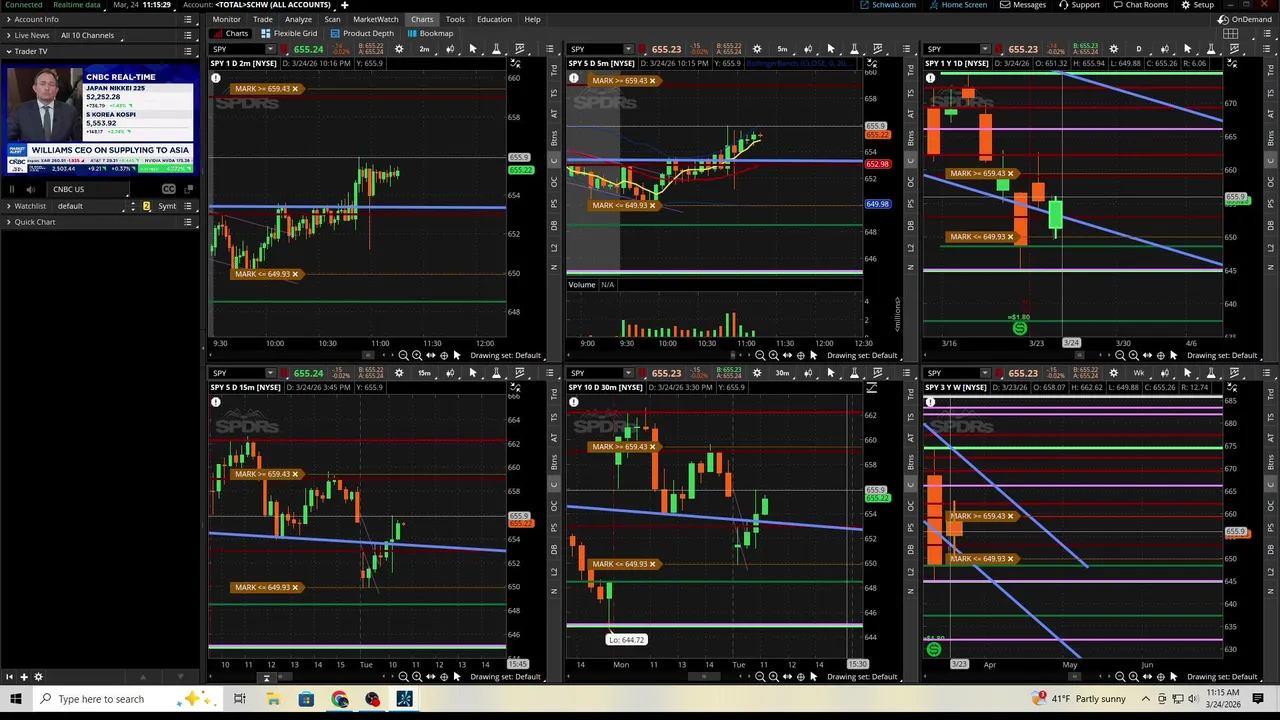The height and width of the screenshot is (720, 1280).
Task: Expand the Quick Chart gadget
Action: point(8,222)
